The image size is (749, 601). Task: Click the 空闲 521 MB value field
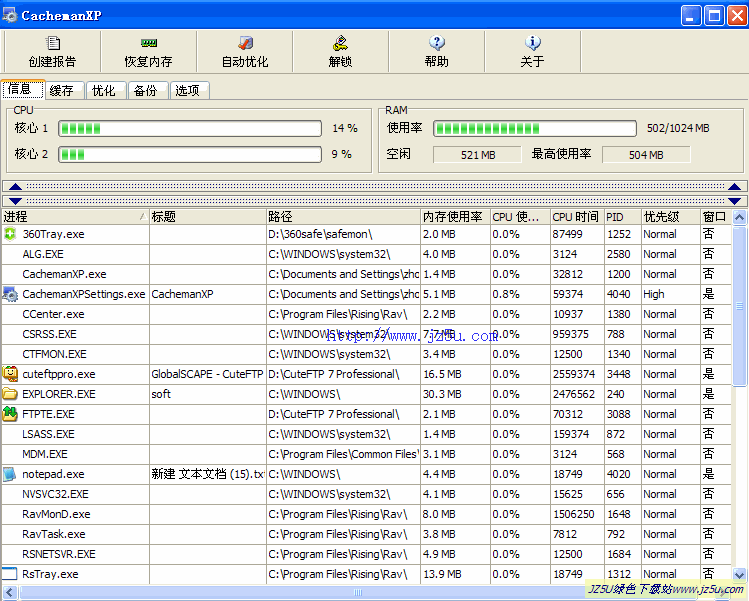click(x=477, y=155)
